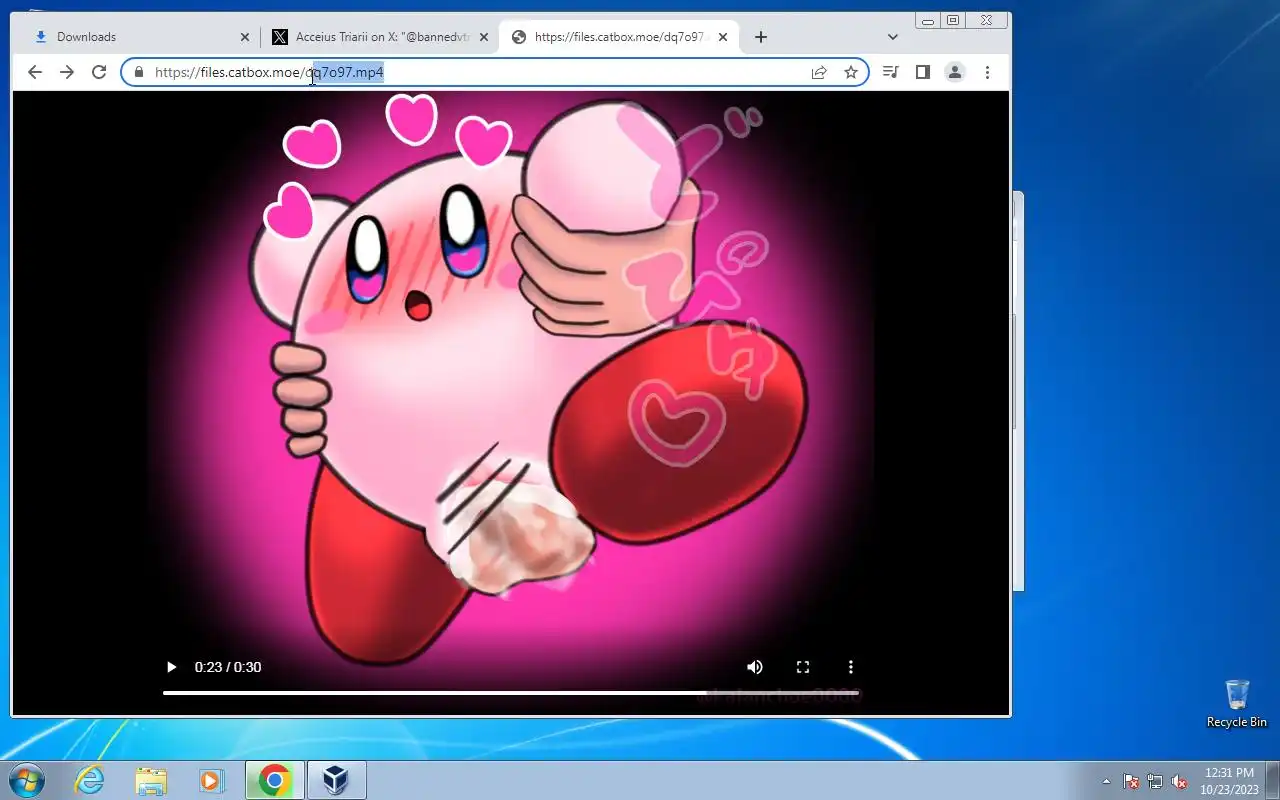
Task: Close the files.catbox.moe tab
Action: click(723, 37)
